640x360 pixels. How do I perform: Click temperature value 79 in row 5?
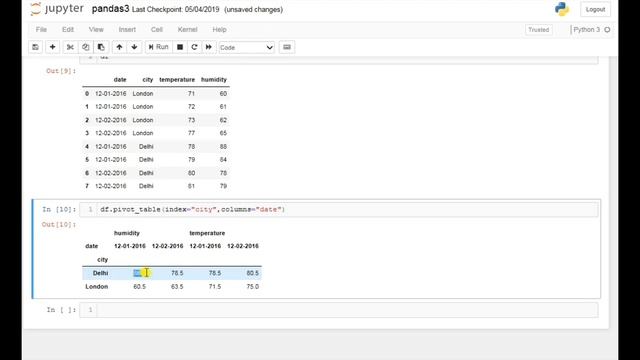coord(191,160)
